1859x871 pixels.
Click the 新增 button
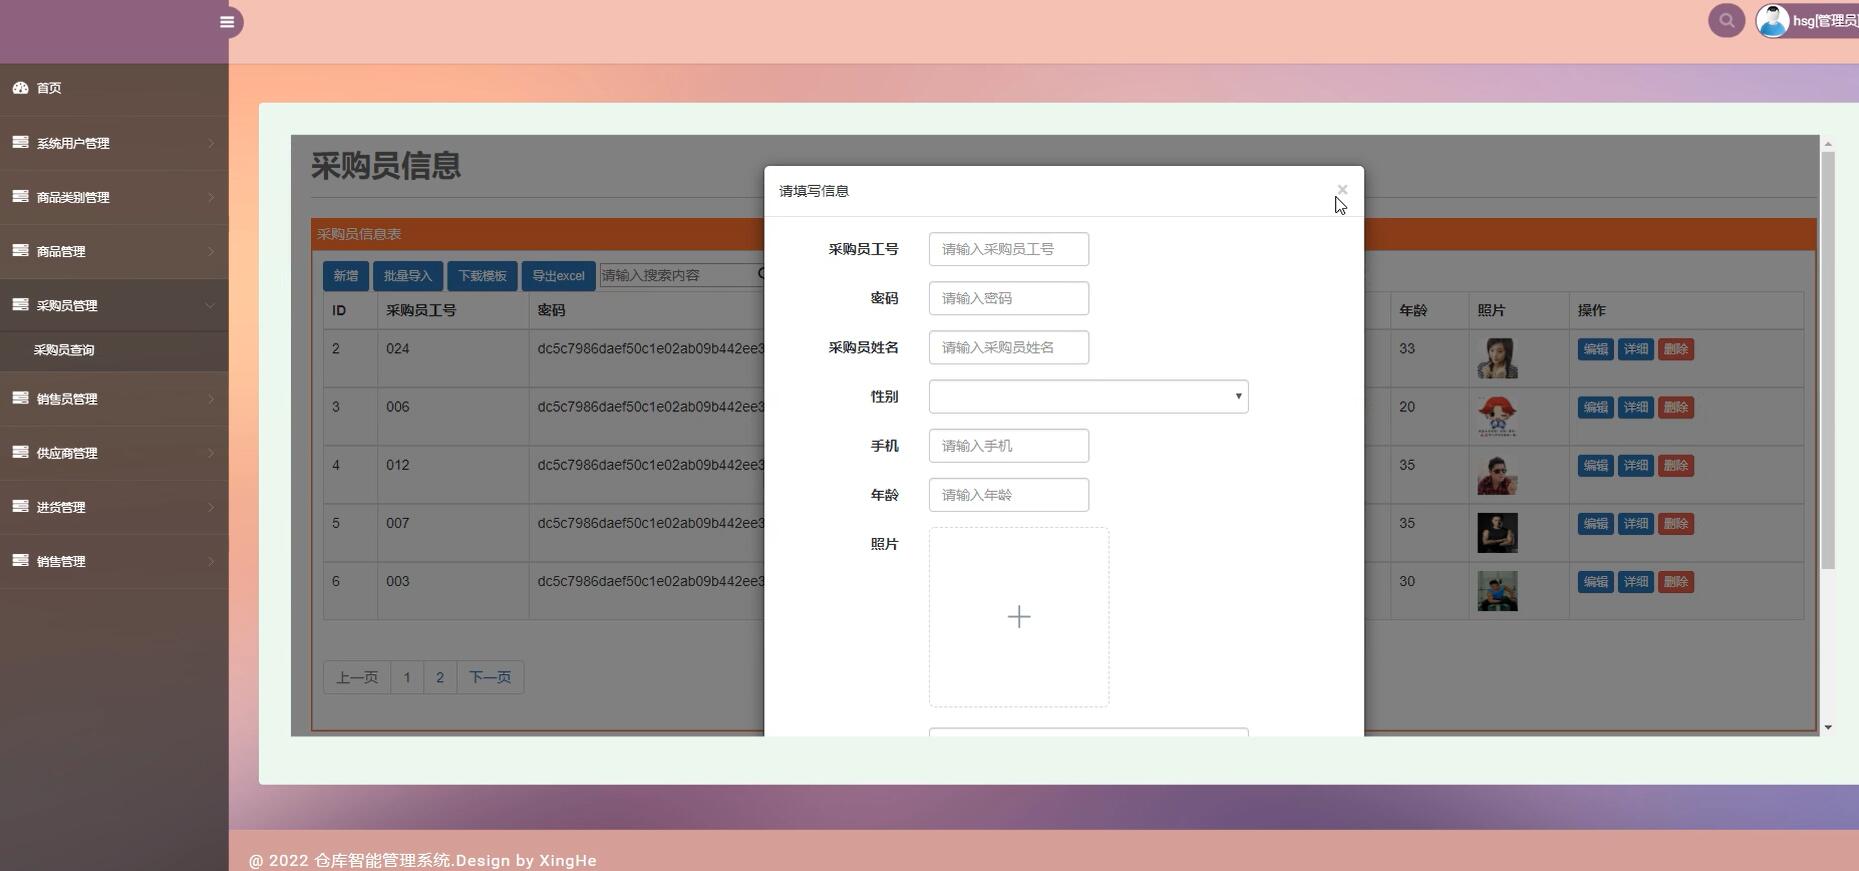pyautogui.click(x=346, y=276)
